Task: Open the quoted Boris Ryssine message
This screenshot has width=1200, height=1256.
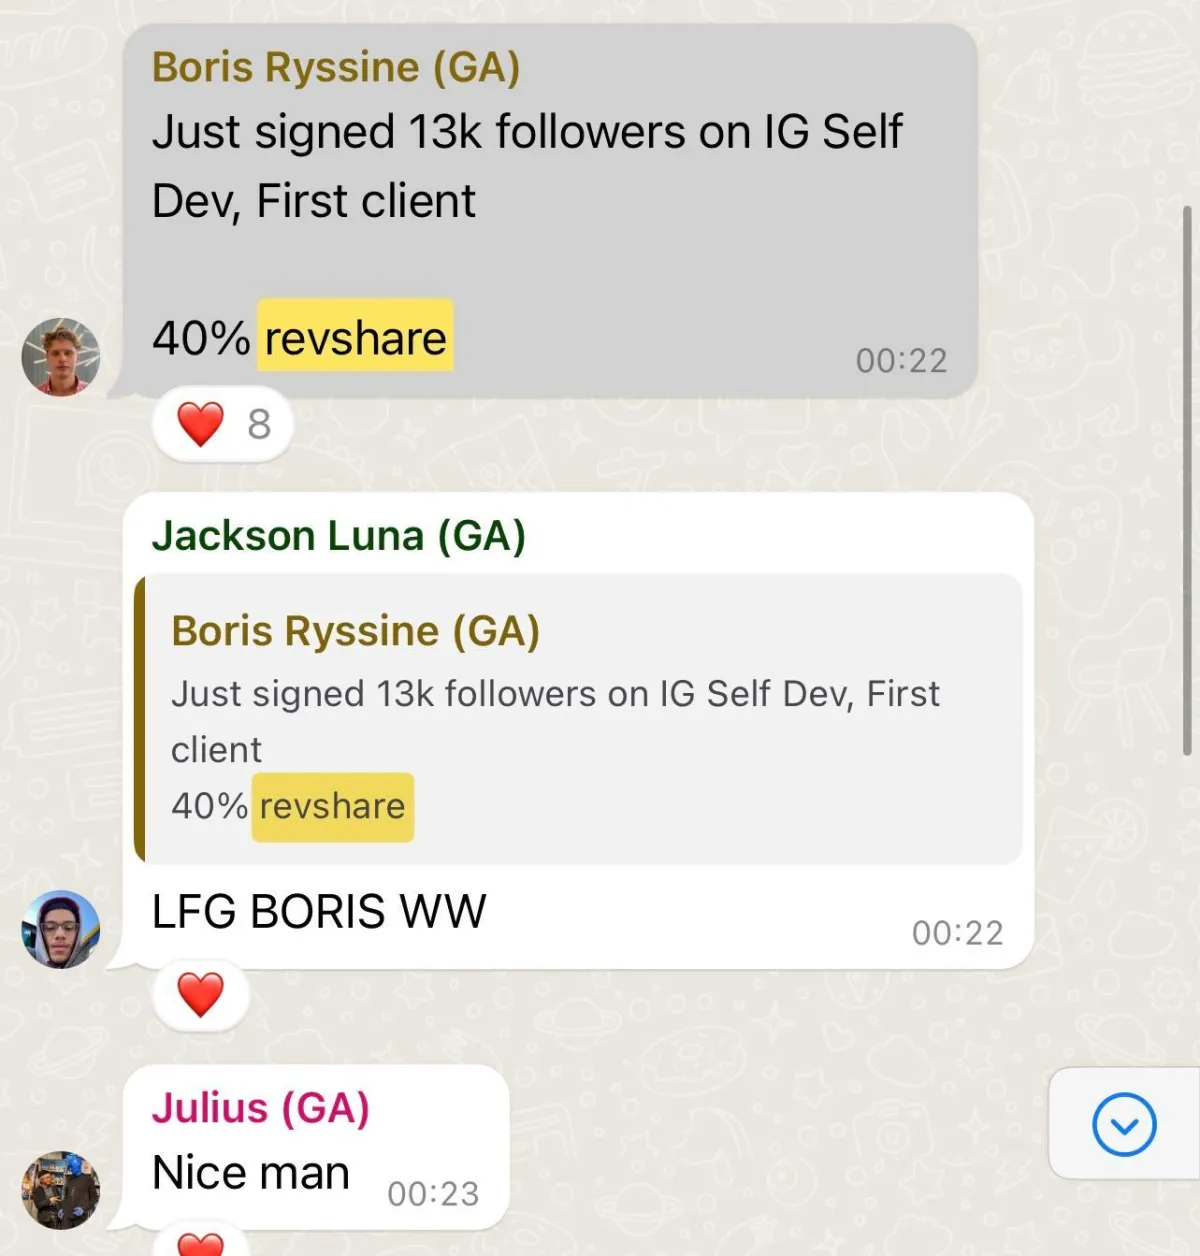Action: [x=578, y=719]
